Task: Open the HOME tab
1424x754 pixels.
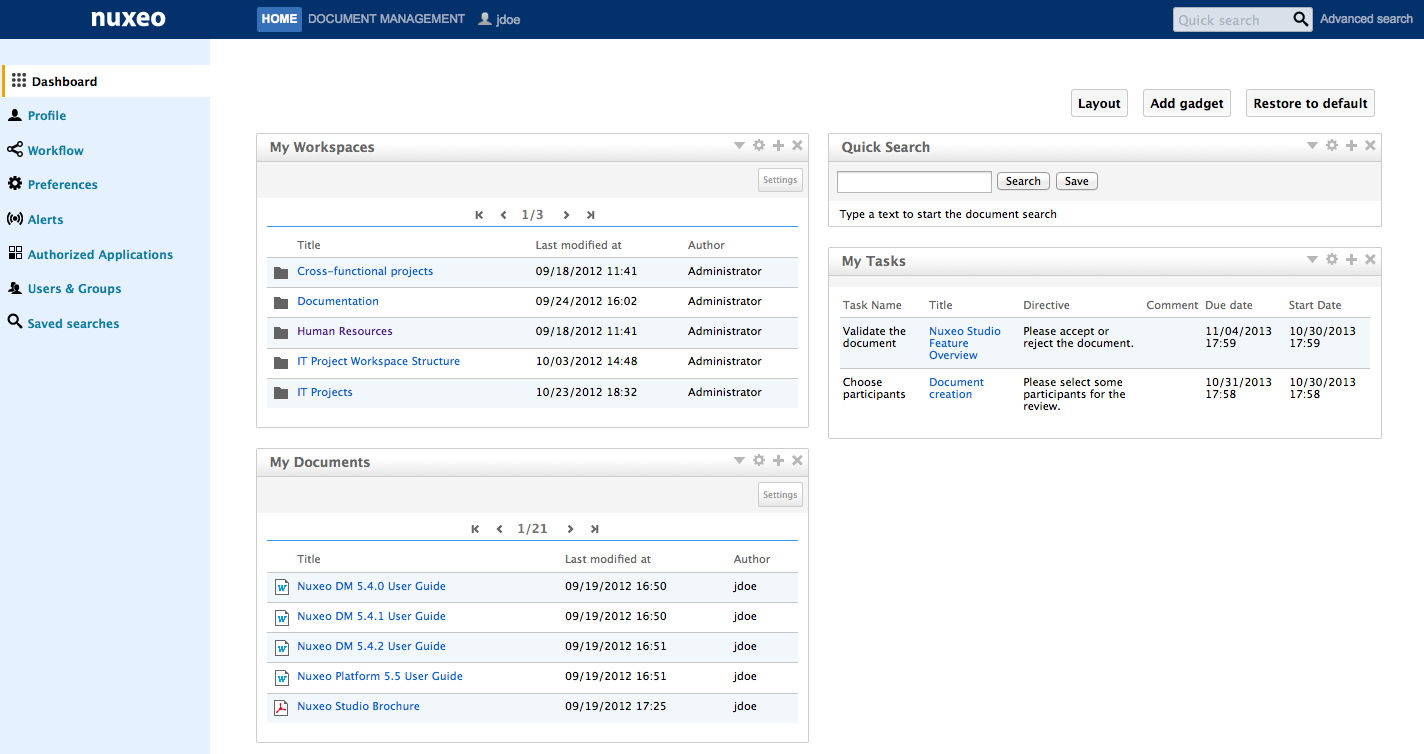Action: point(279,19)
